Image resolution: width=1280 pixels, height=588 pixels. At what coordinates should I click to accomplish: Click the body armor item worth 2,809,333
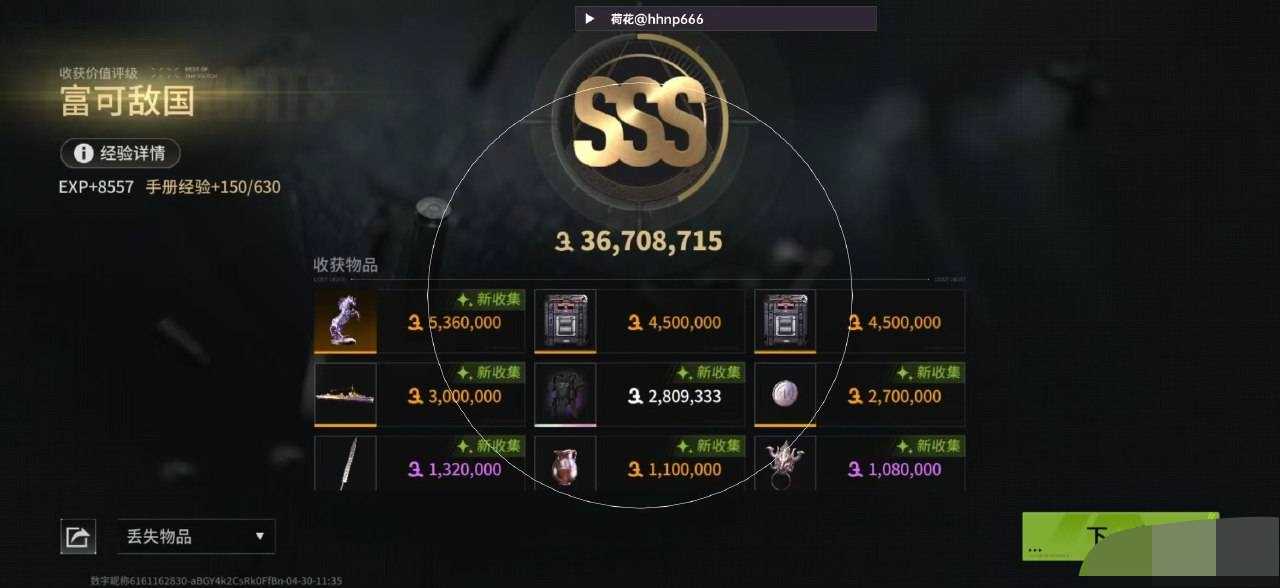pos(565,395)
